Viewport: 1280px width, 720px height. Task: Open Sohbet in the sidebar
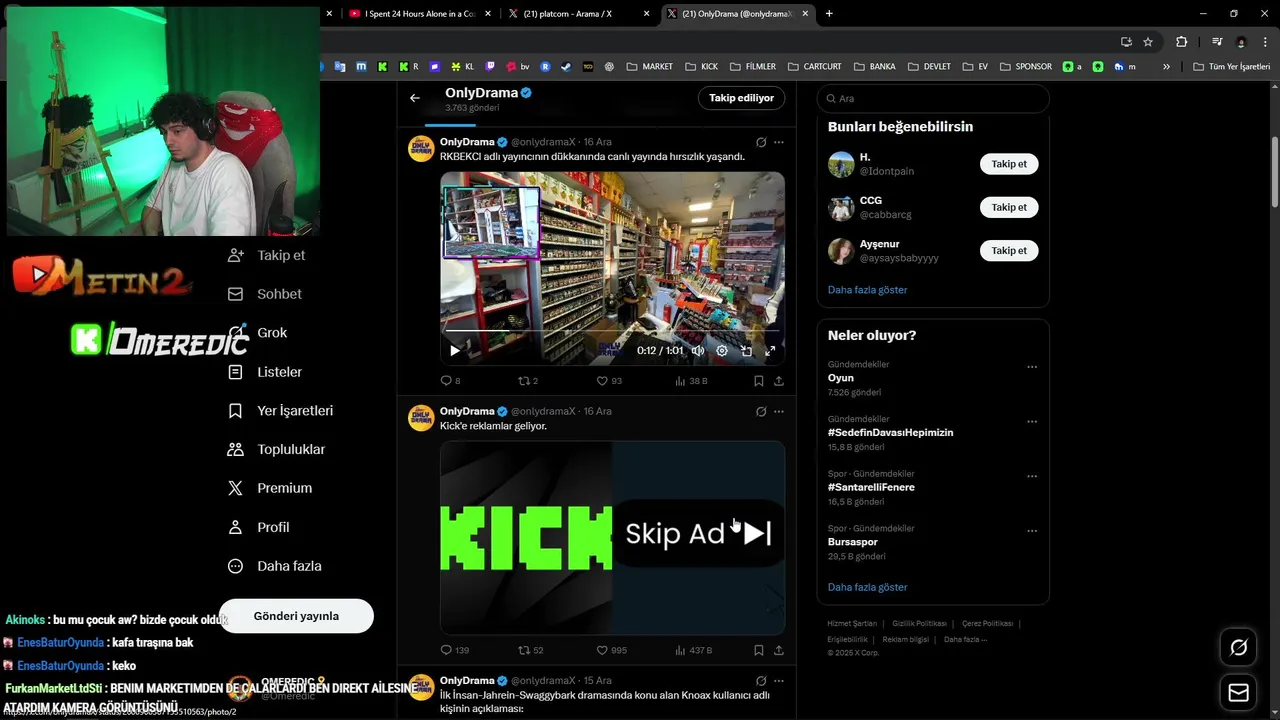click(x=264, y=294)
